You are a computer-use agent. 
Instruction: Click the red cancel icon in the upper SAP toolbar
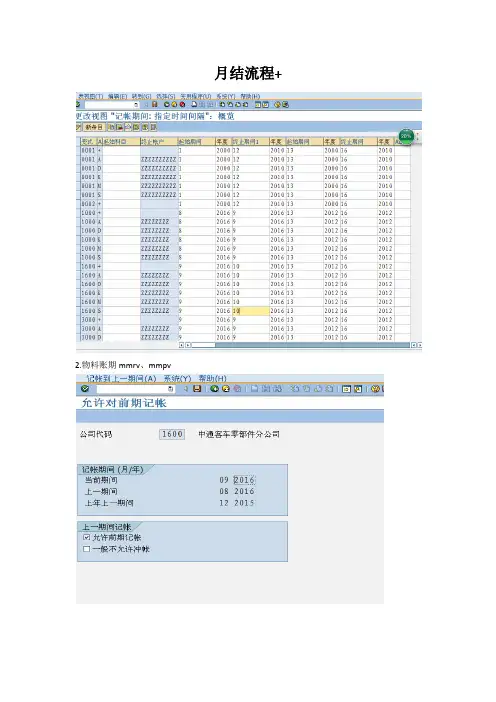tap(182, 104)
